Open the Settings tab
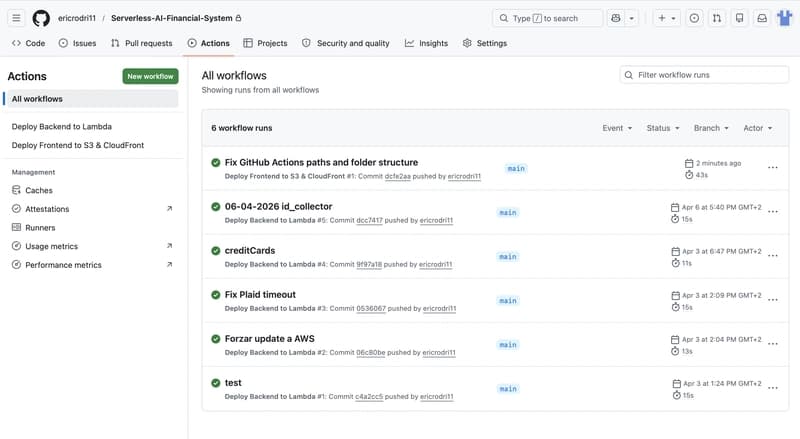This screenshot has width=800, height=439. coord(485,43)
